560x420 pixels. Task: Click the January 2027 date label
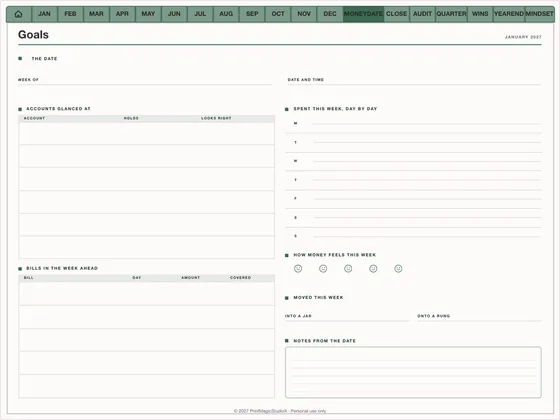pos(523,37)
